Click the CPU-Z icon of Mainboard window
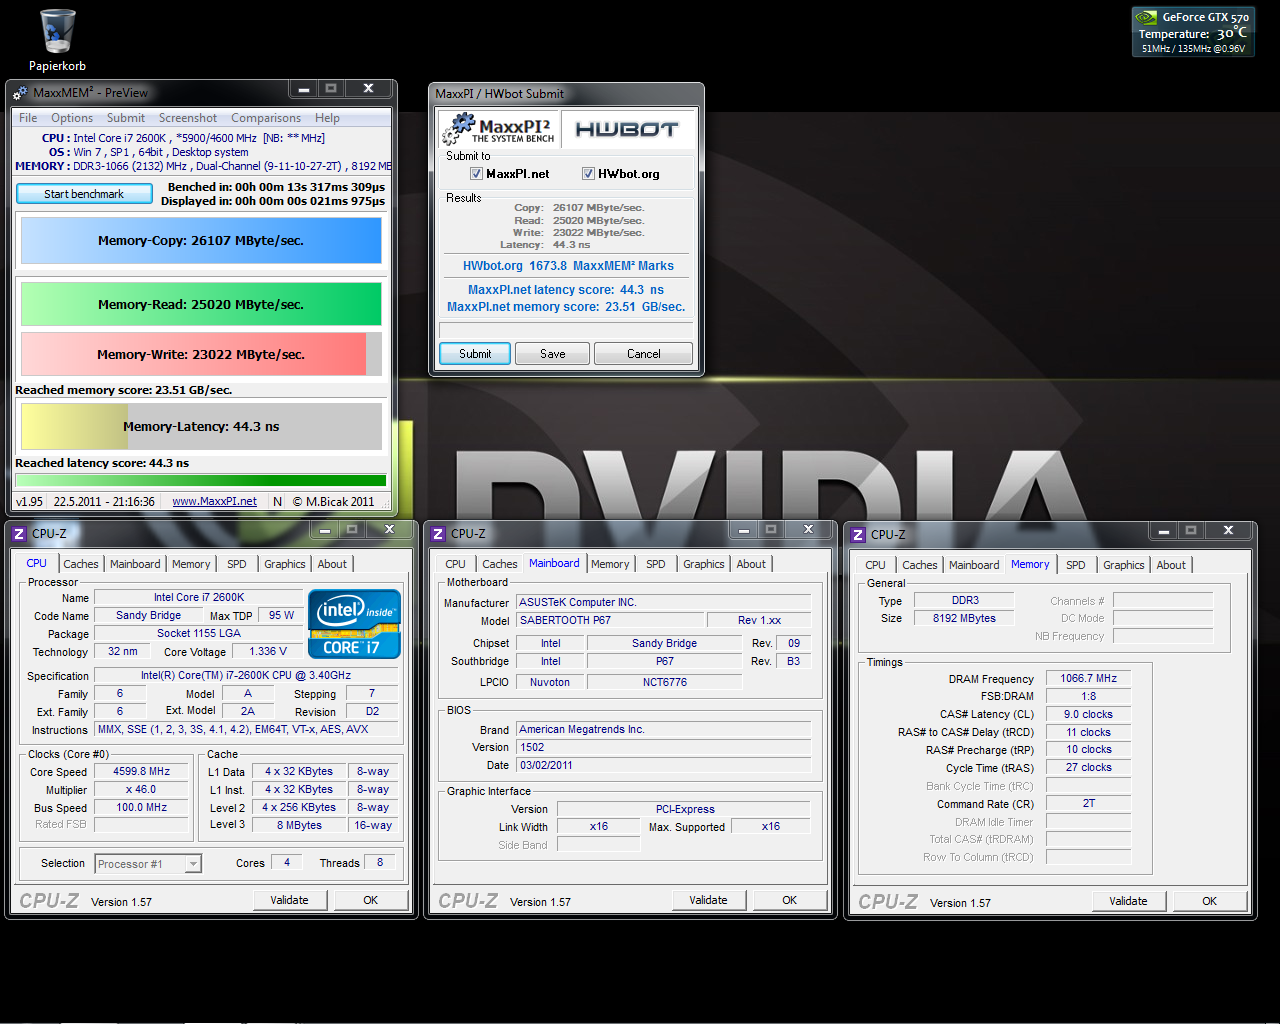This screenshot has width=1280, height=1024. click(438, 534)
